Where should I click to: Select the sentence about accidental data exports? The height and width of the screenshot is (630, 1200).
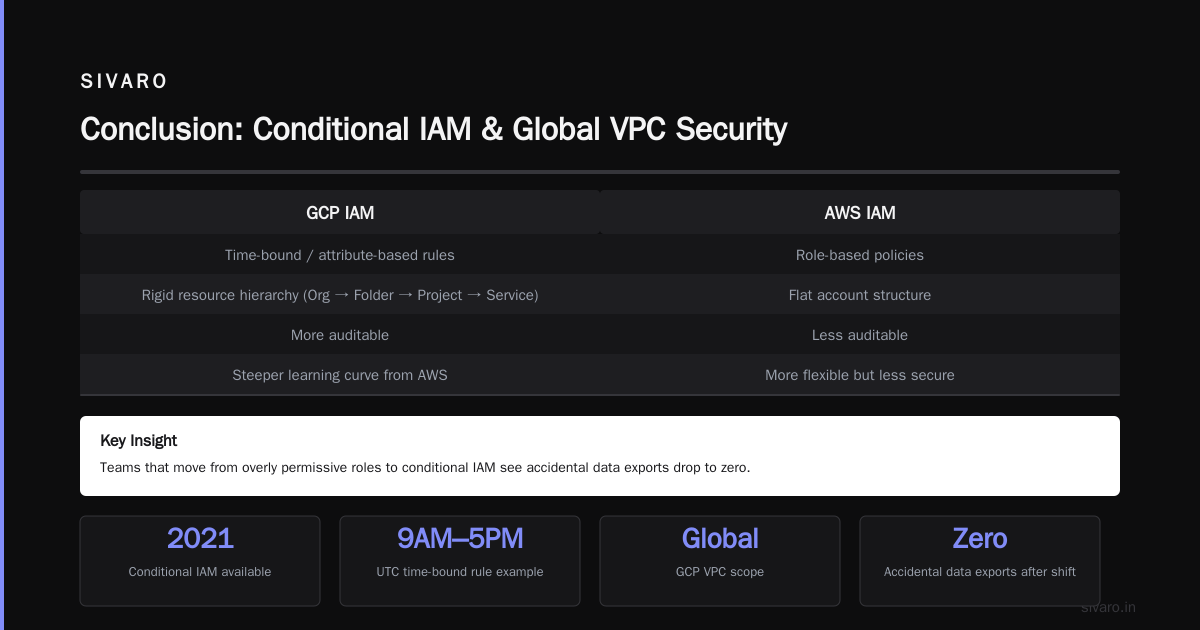[x=425, y=467]
